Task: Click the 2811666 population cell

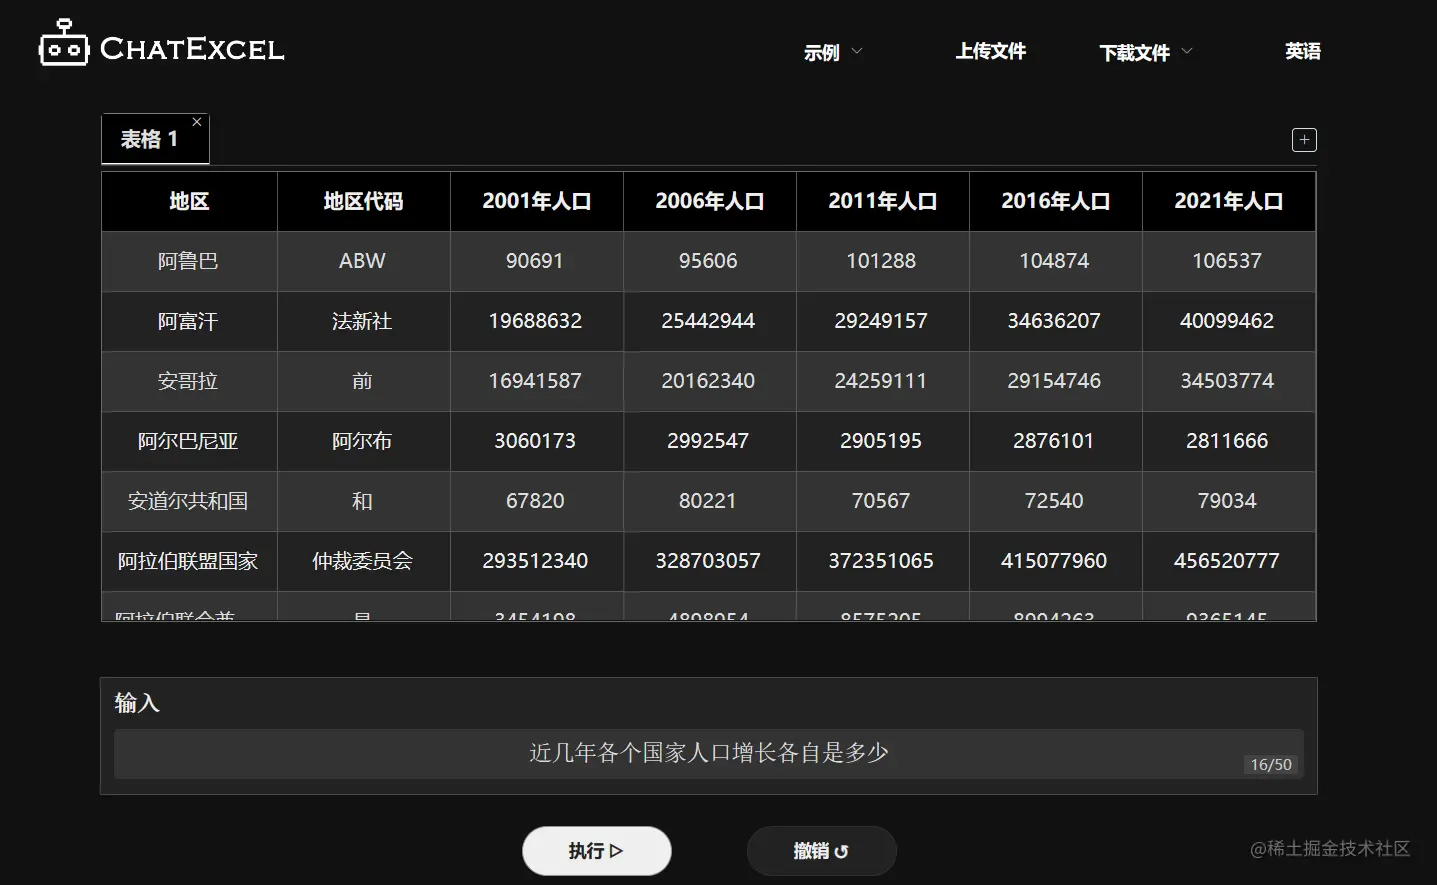Action: (x=1228, y=441)
